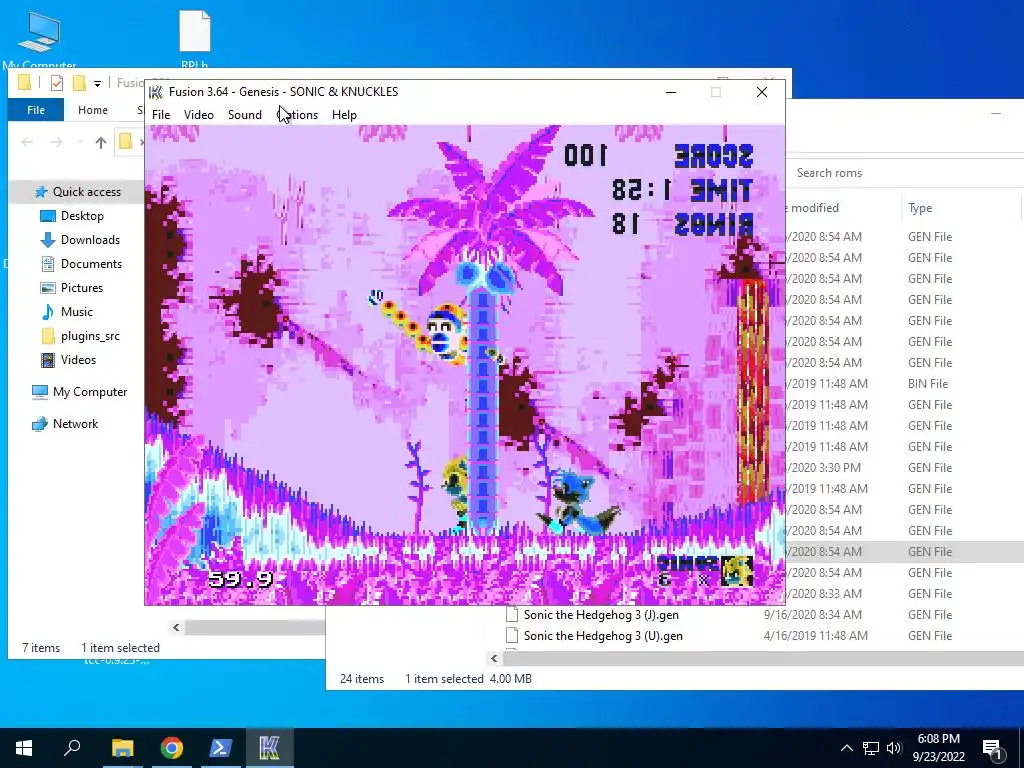Click the blank file desktop icon
Image resolution: width=1024 pixels, height=768 pixels.
click(195, 39)
